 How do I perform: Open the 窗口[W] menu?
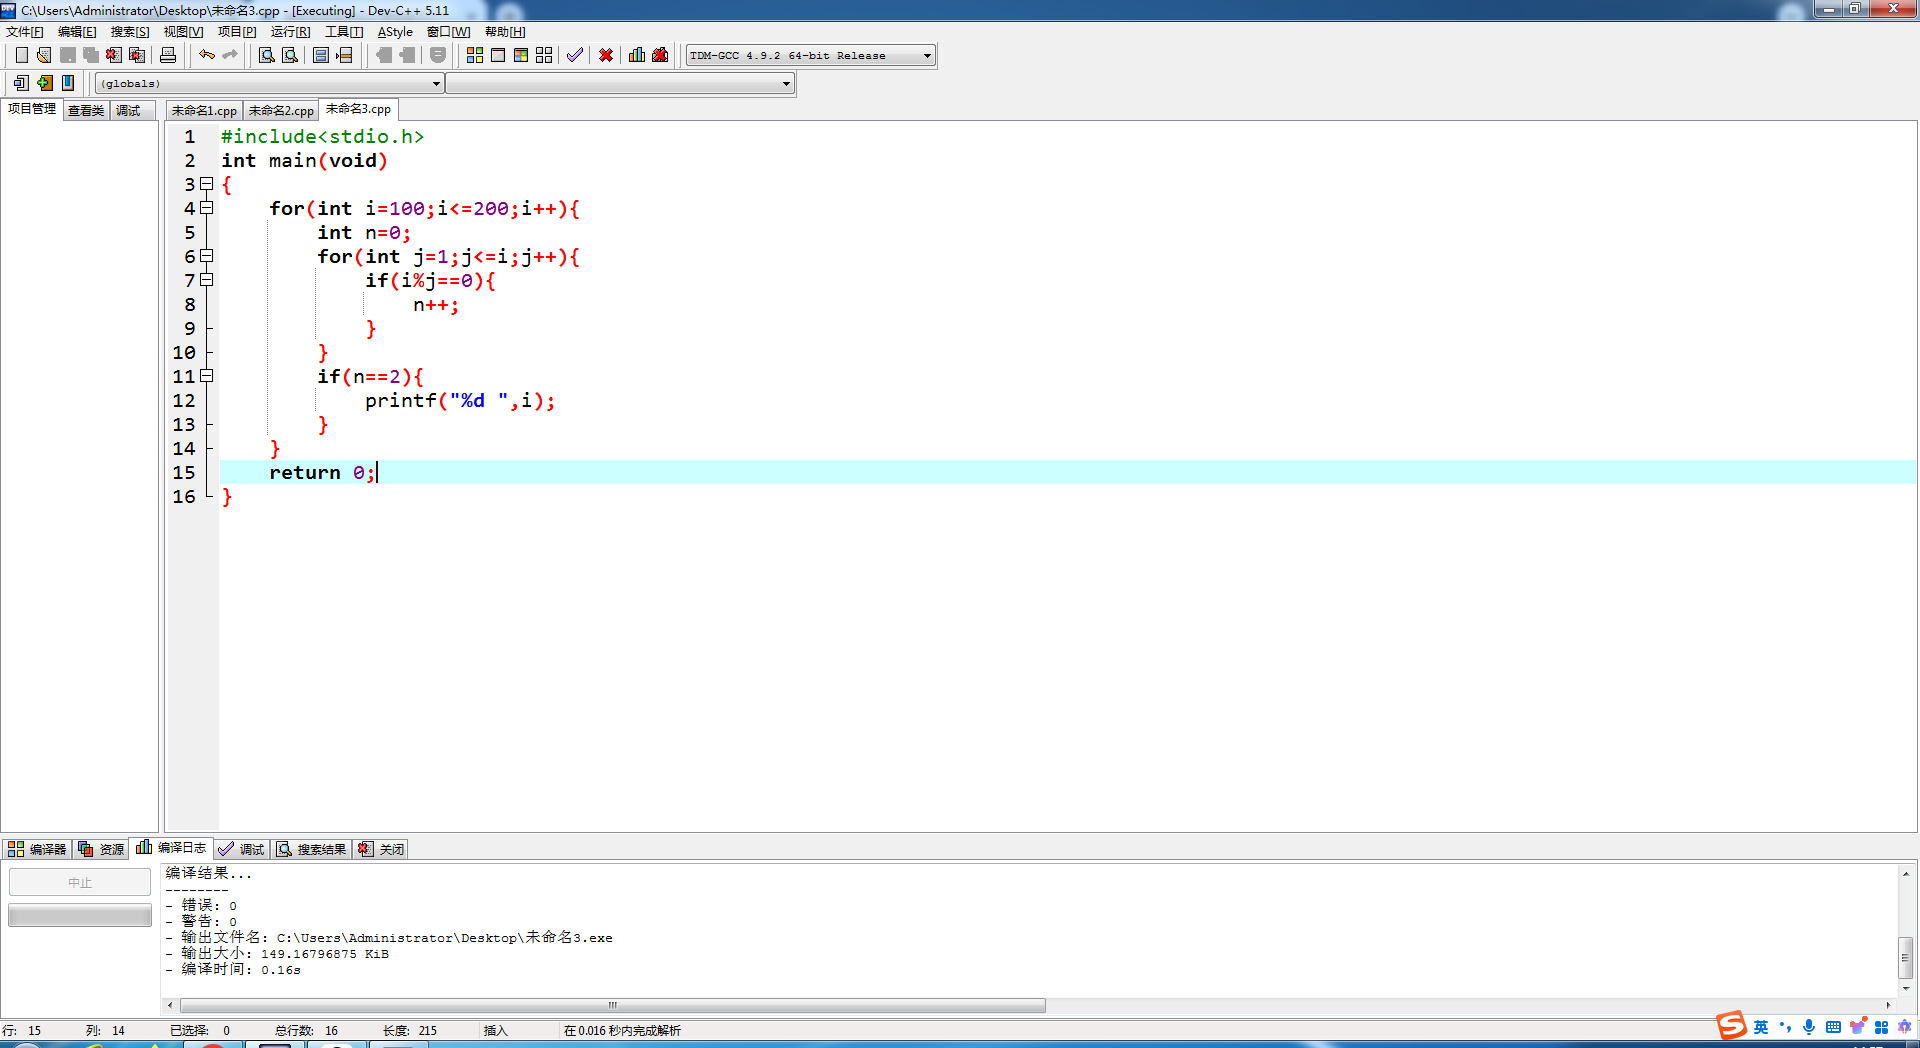(449, 32)
